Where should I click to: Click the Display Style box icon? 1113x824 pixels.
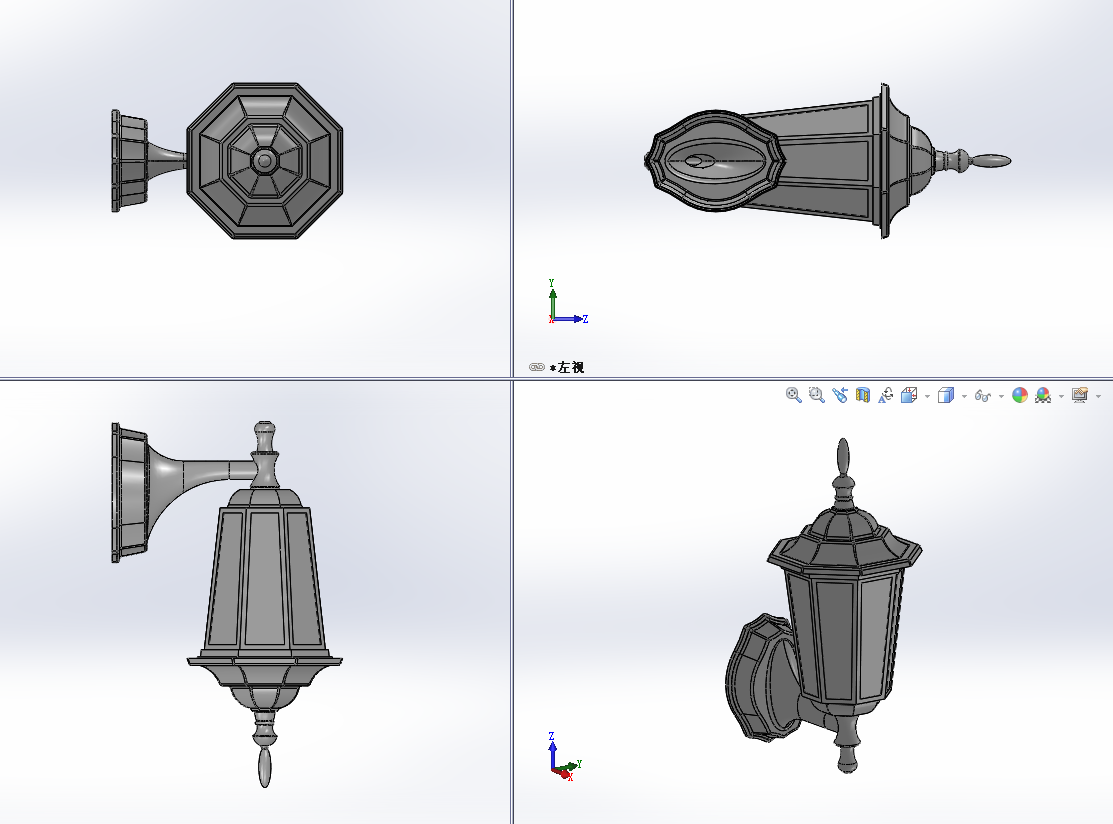click(945, 395)
